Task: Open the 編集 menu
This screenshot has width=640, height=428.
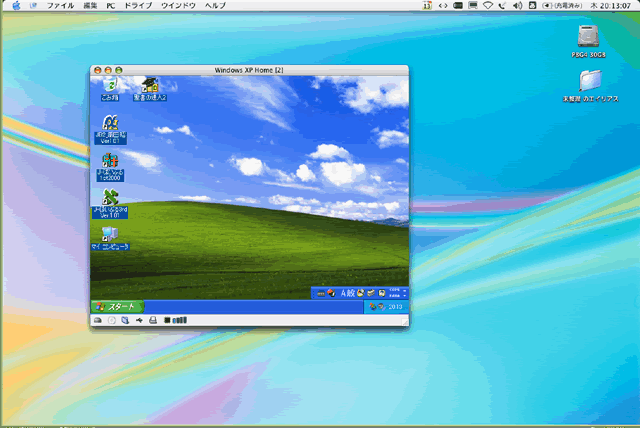Action: tap(90, 6)
